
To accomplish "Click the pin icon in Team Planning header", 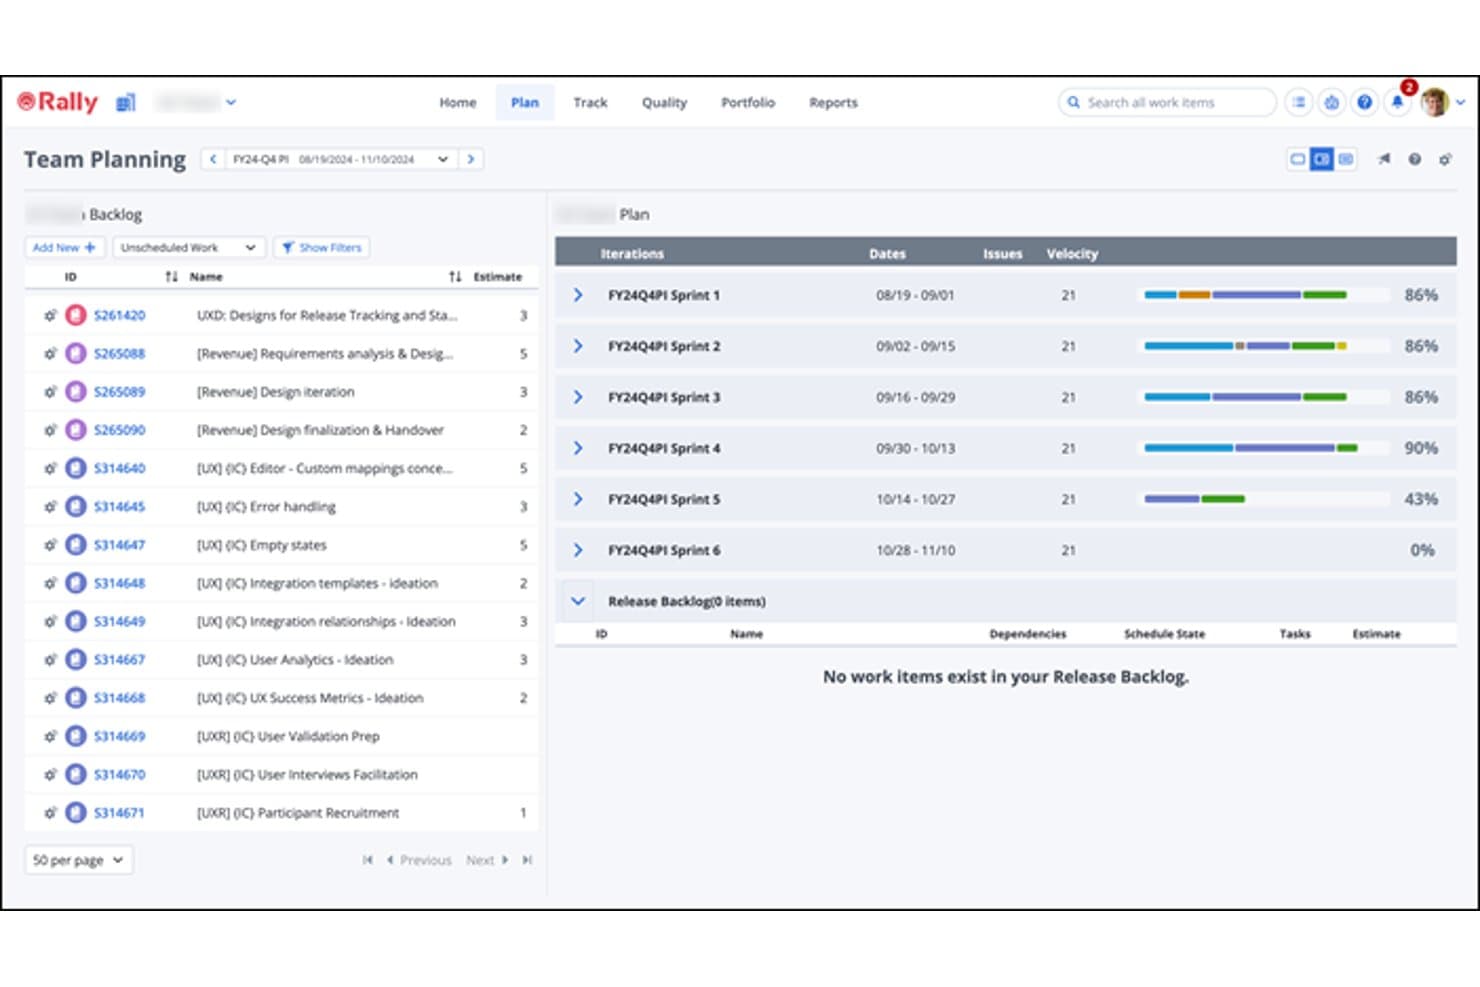I will click(x=1384, y=159).
